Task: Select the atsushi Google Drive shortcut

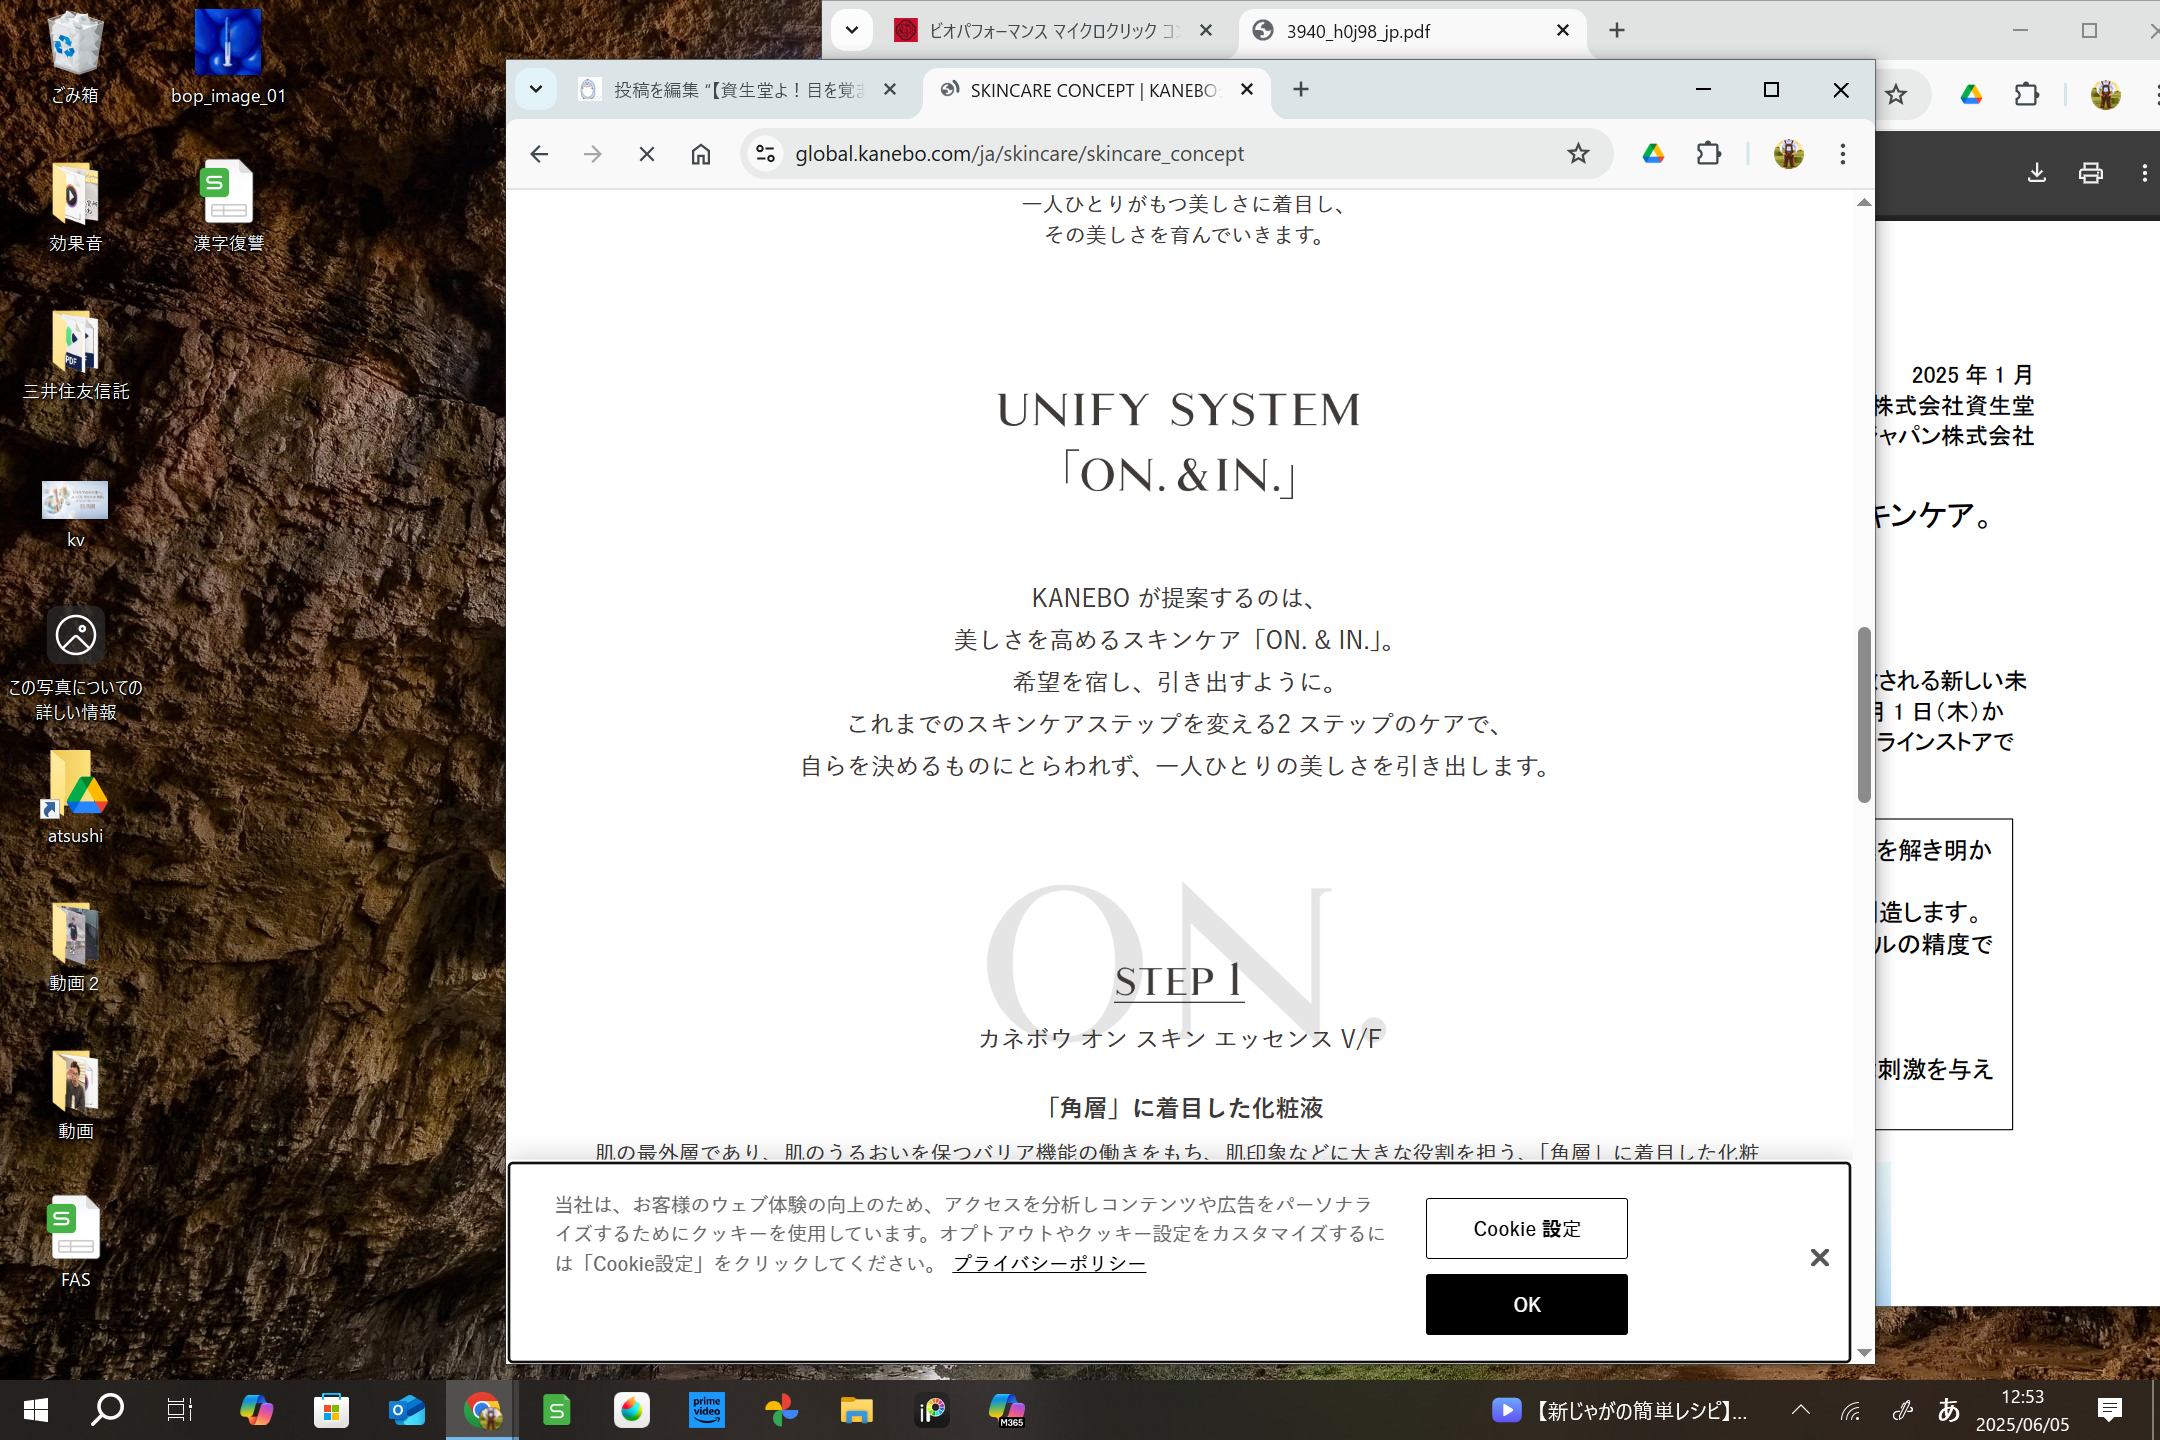Action: pyautogui.click(x=76, y=797)
